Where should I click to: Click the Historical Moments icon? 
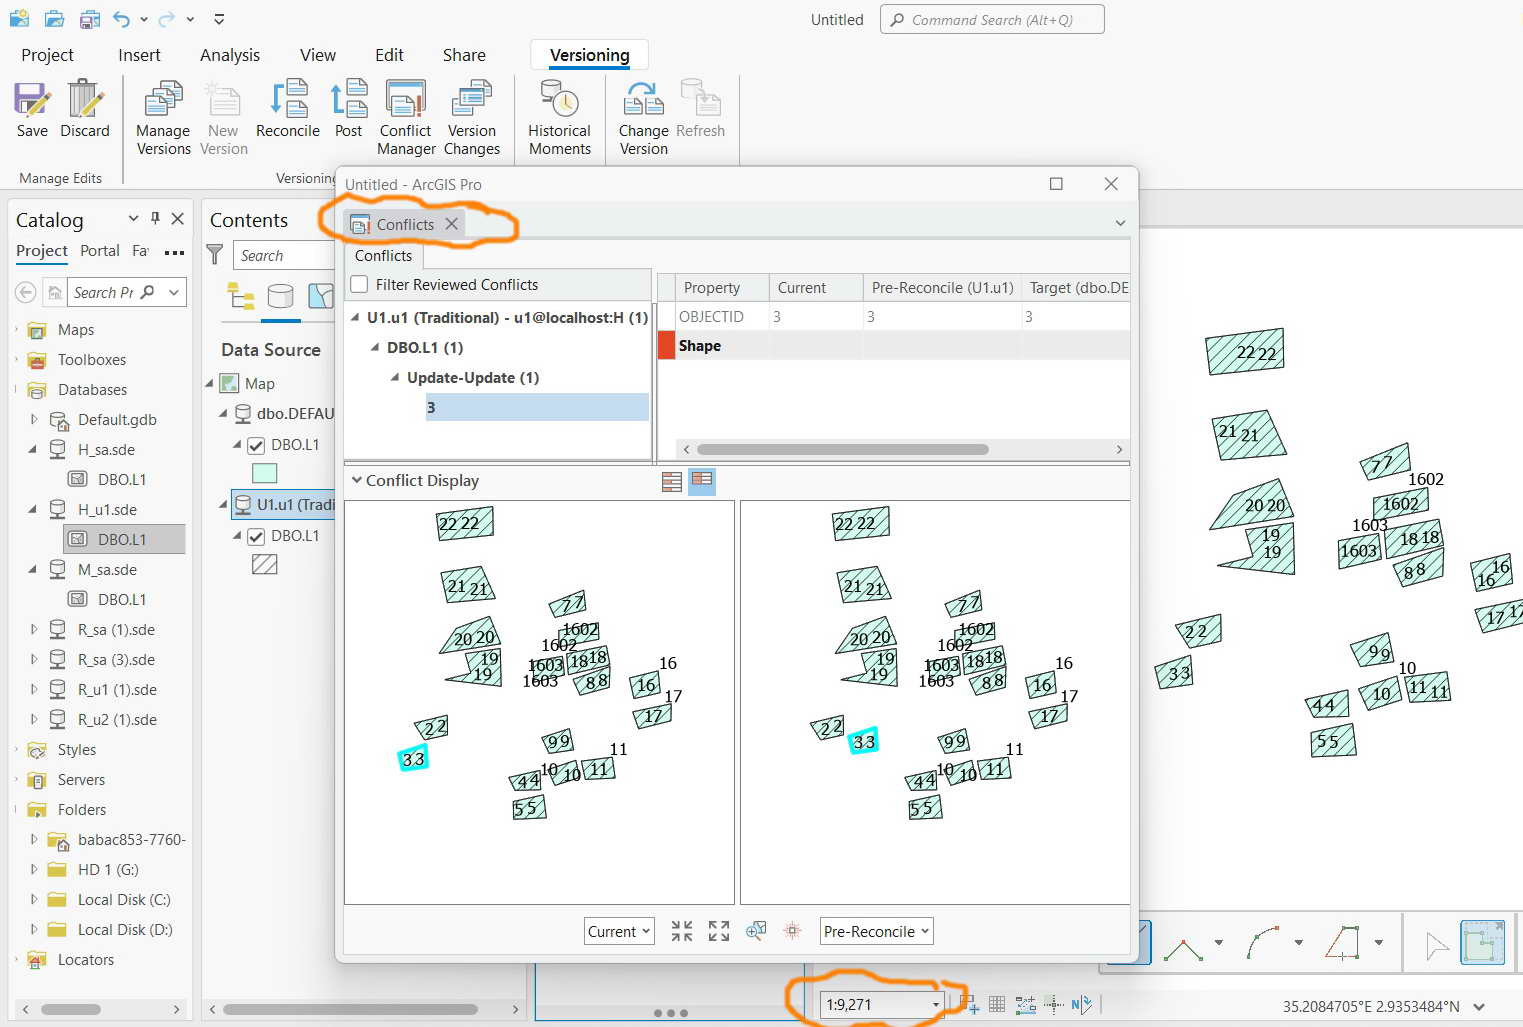pyautogui.click(x=560, y=118)
